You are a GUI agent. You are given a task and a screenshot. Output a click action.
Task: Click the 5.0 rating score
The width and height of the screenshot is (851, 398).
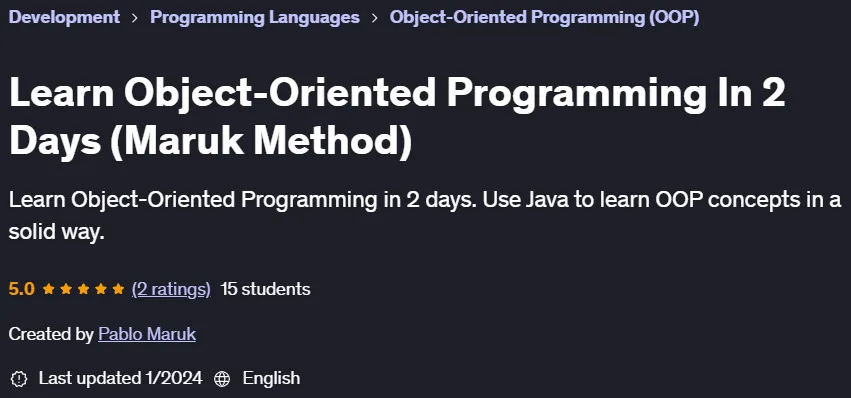pos(22,289)
